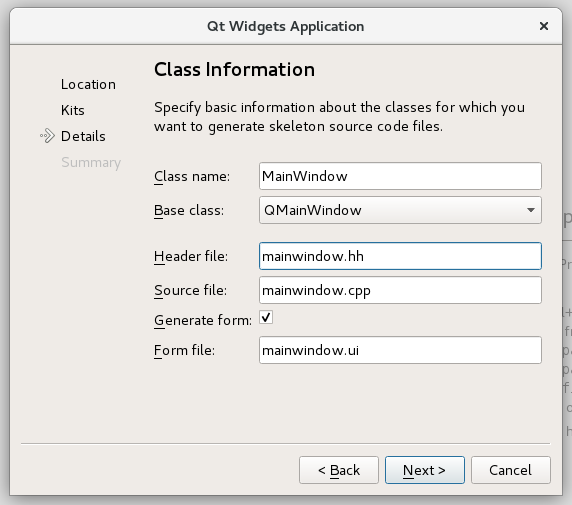Click the Header file label
Viewport: 572px width, 505px height.
pyautogui.click(x=191, y=257)
